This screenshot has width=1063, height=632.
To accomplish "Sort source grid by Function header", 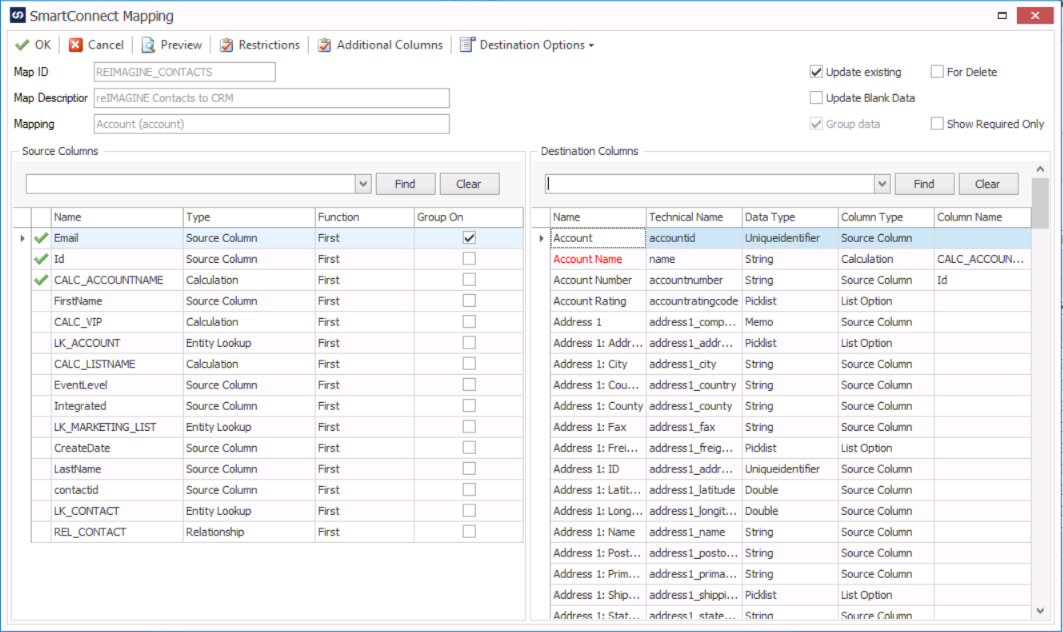I will point(364,217).
